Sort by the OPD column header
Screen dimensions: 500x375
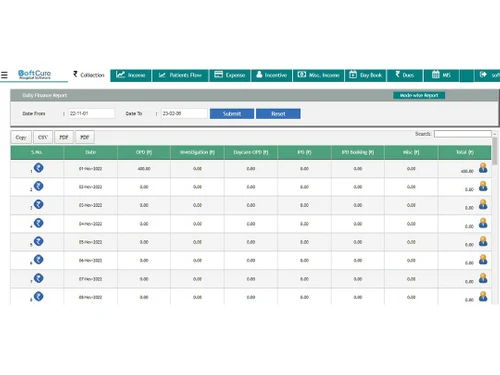tap(144, 152)
